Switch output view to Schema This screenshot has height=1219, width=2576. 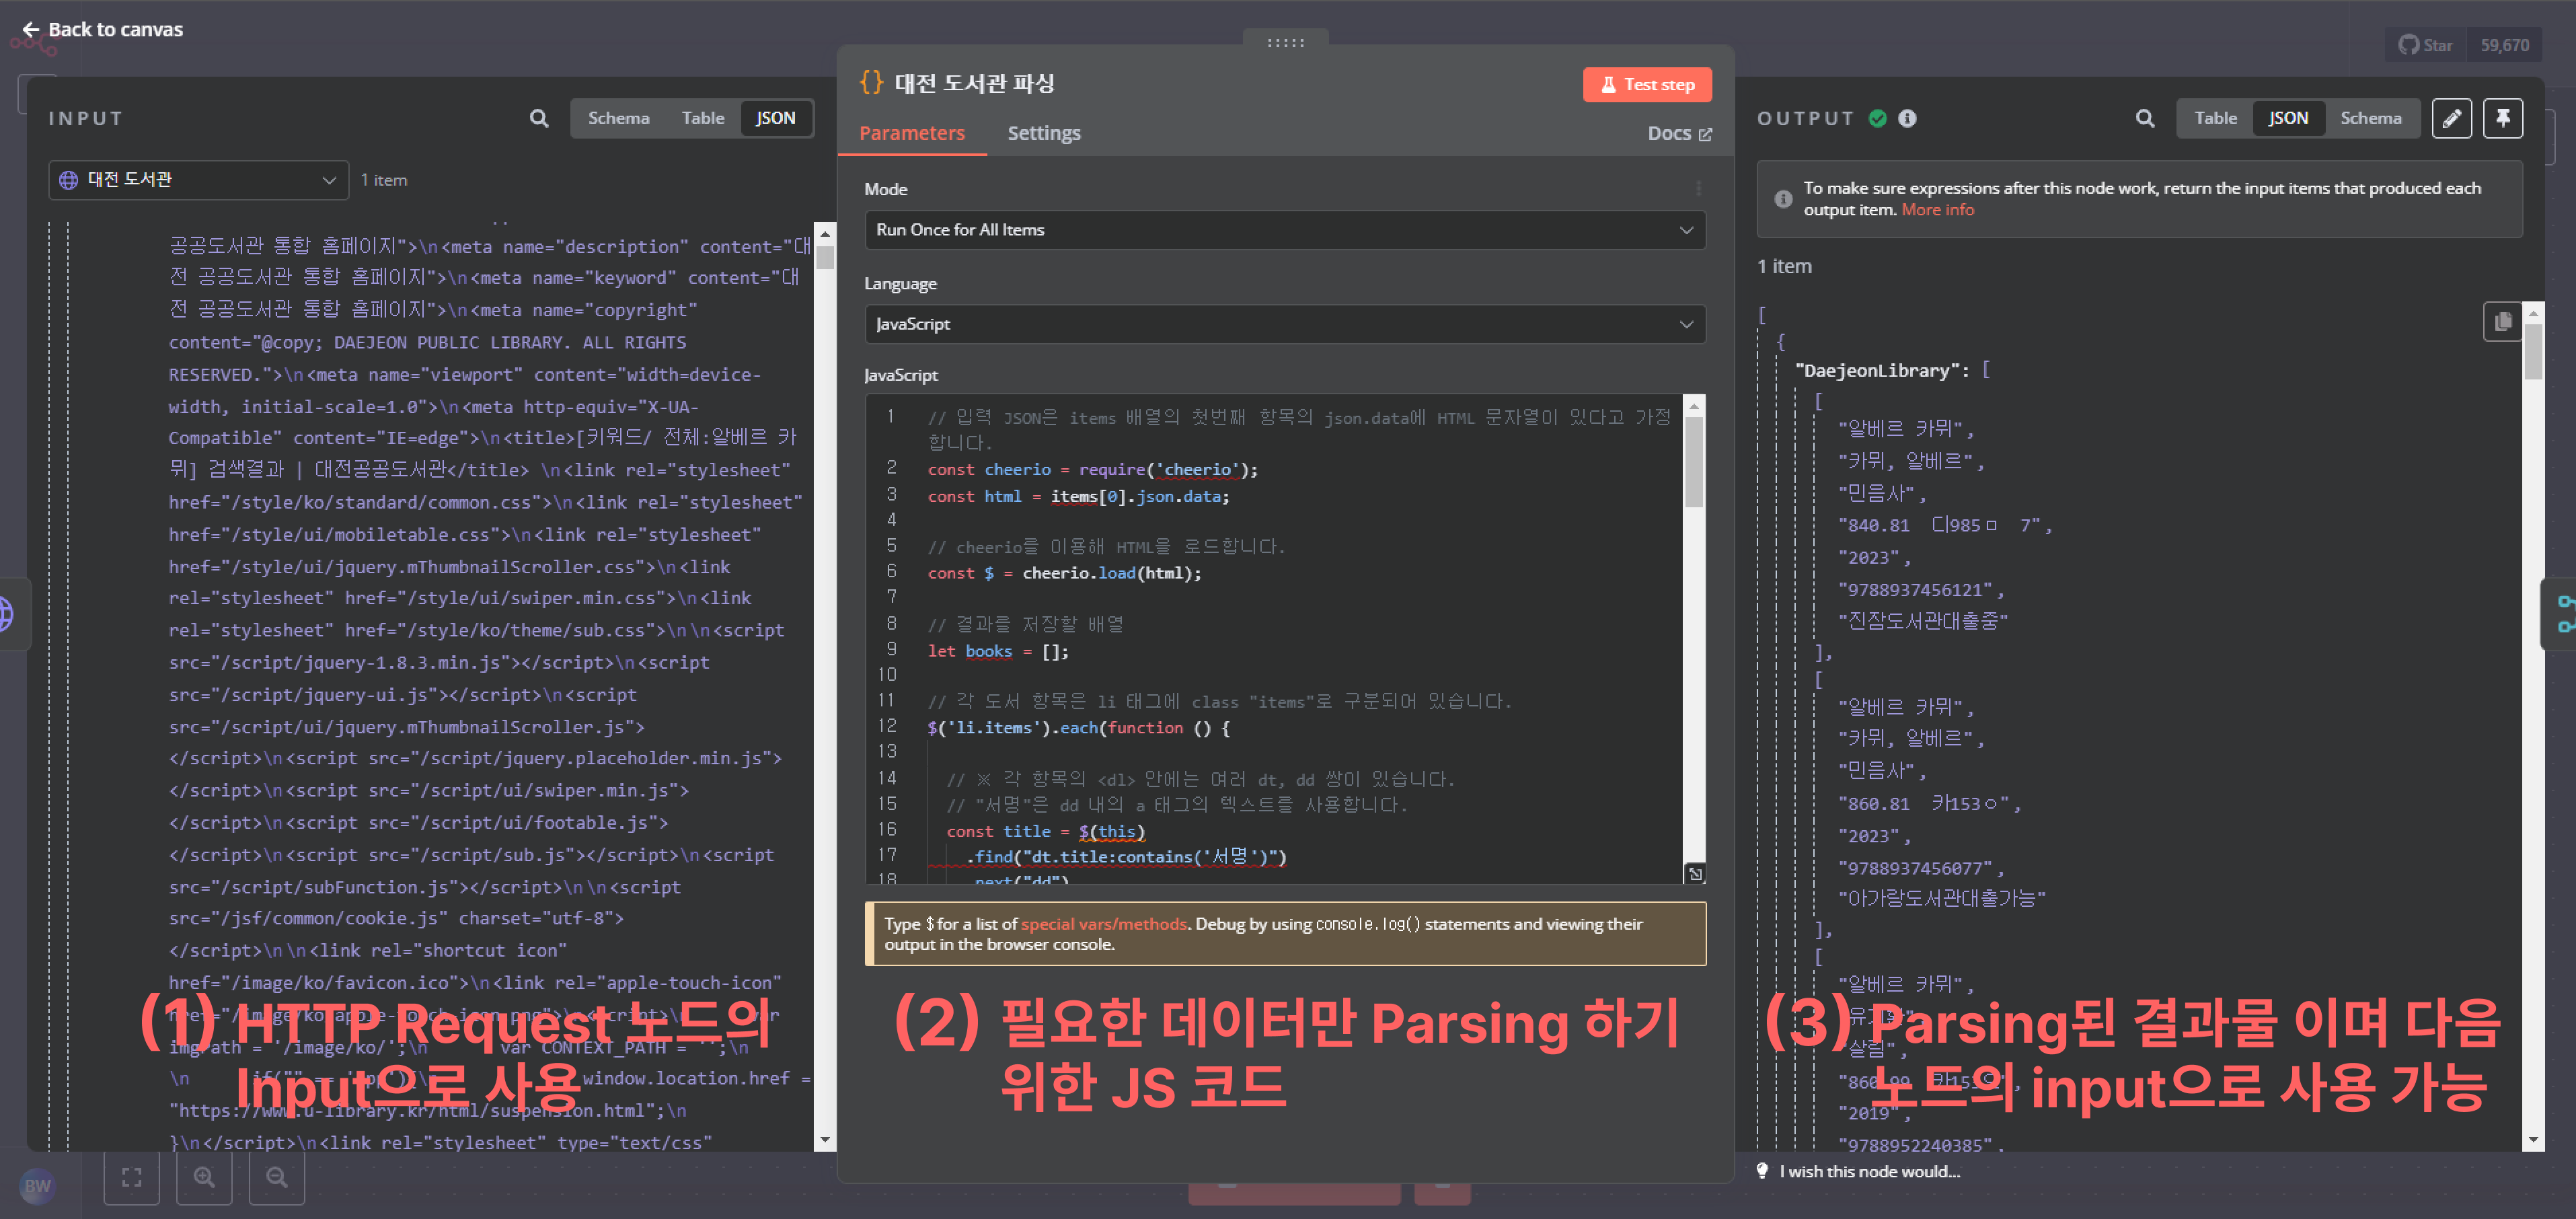[2370, 118]
